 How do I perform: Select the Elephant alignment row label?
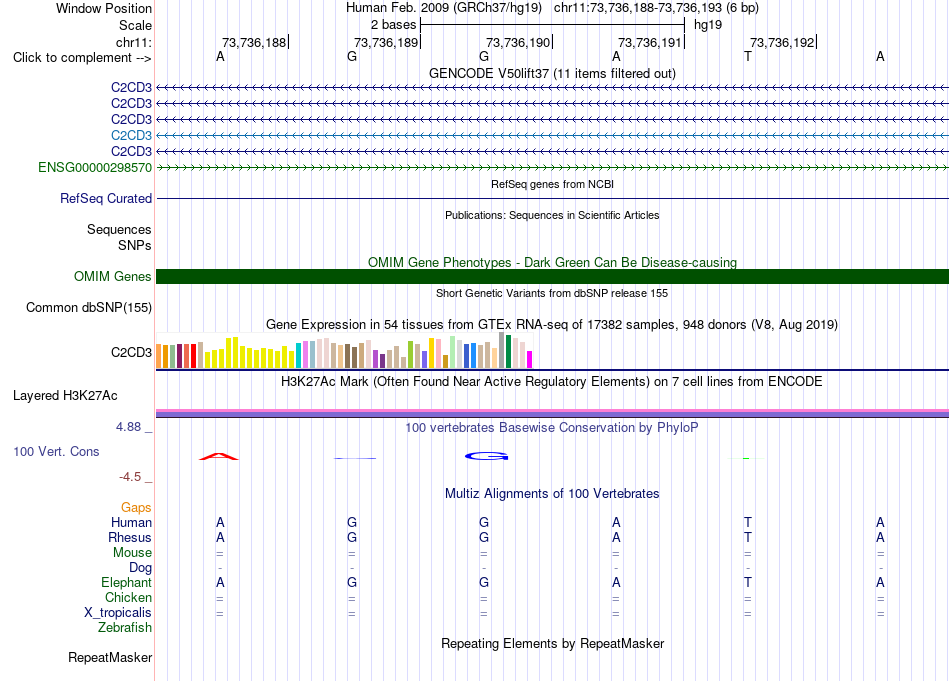pos(126,582)
